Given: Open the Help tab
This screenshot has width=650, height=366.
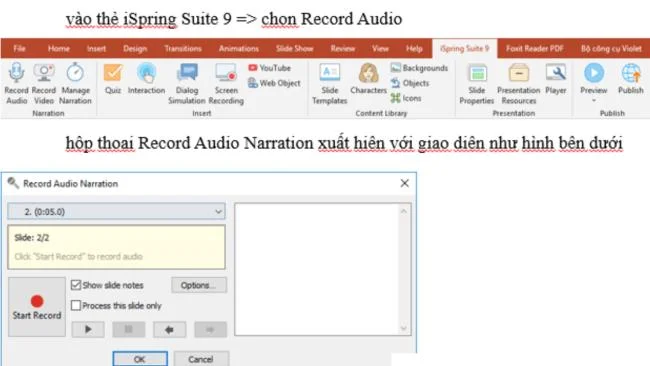Looking at the screenshot, I should pos(414,48).
